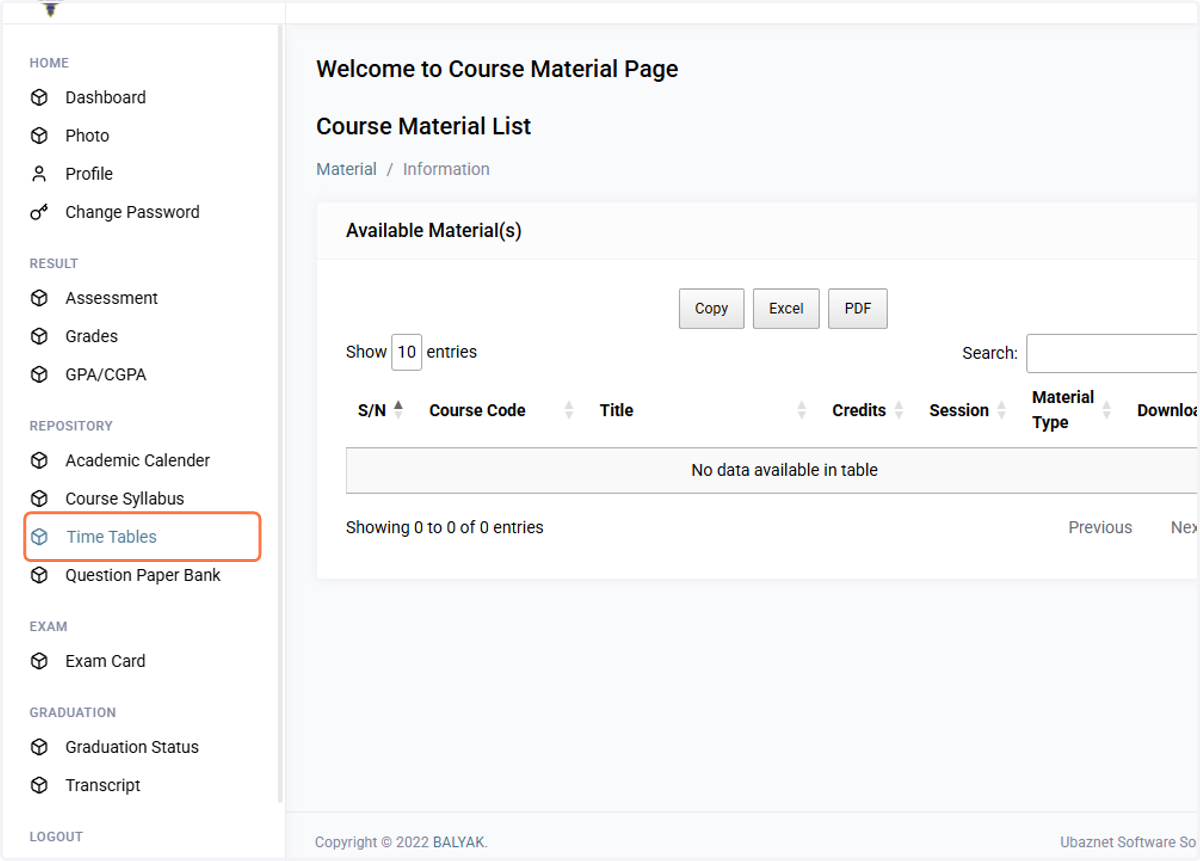Check Graduation Status in sidebar

(132, 747)
